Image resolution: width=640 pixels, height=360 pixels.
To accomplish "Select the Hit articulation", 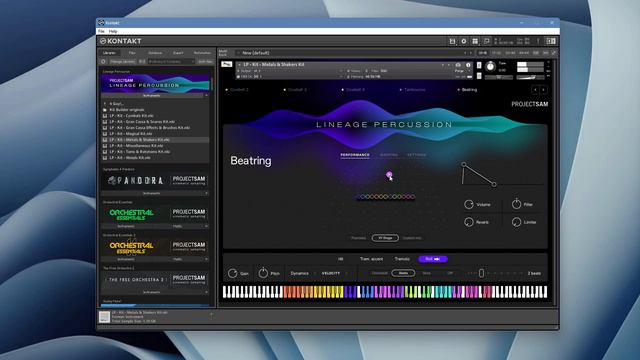I will (x=340, y=259).
